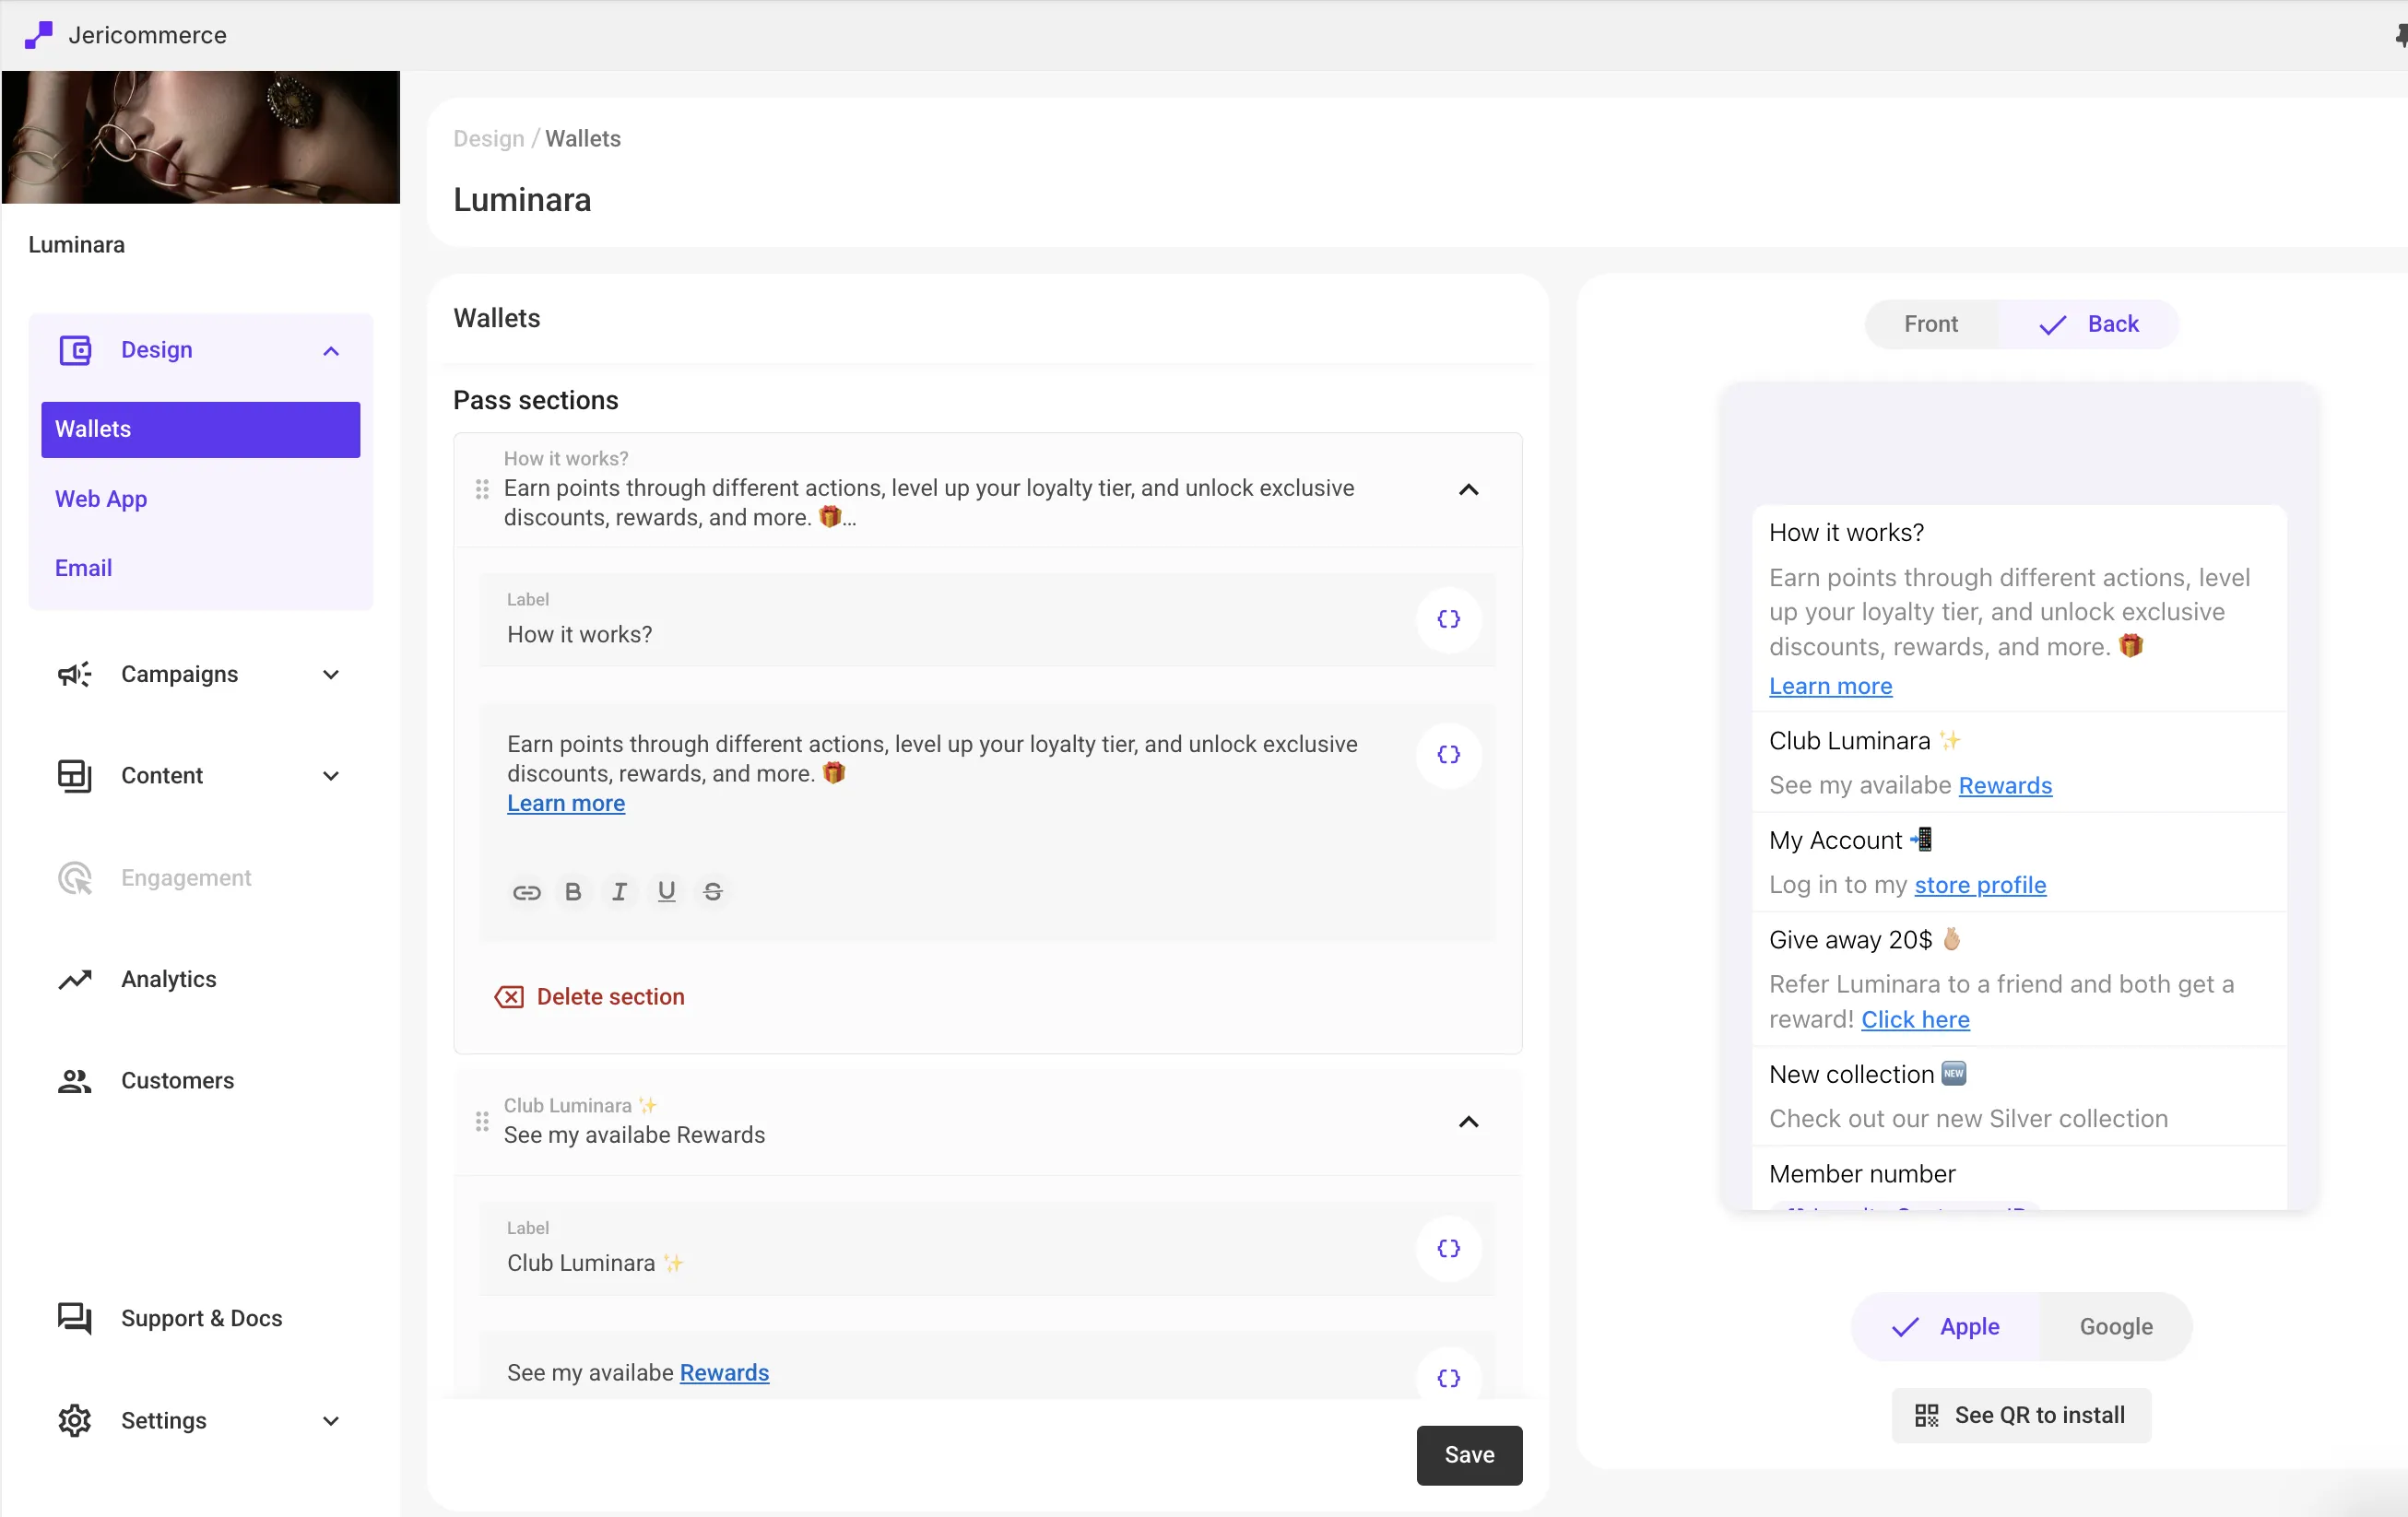Switch pass preview to Front side
The image size is (2408, 1517).
tap(1930, 324)
